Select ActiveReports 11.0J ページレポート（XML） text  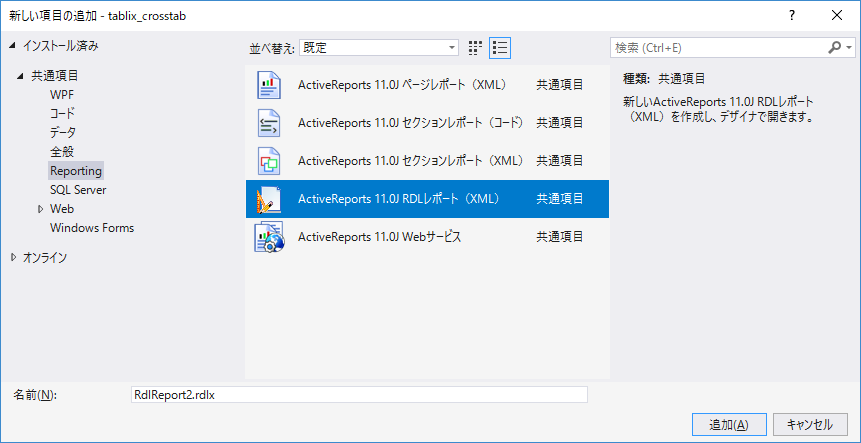tap(402, 85)
